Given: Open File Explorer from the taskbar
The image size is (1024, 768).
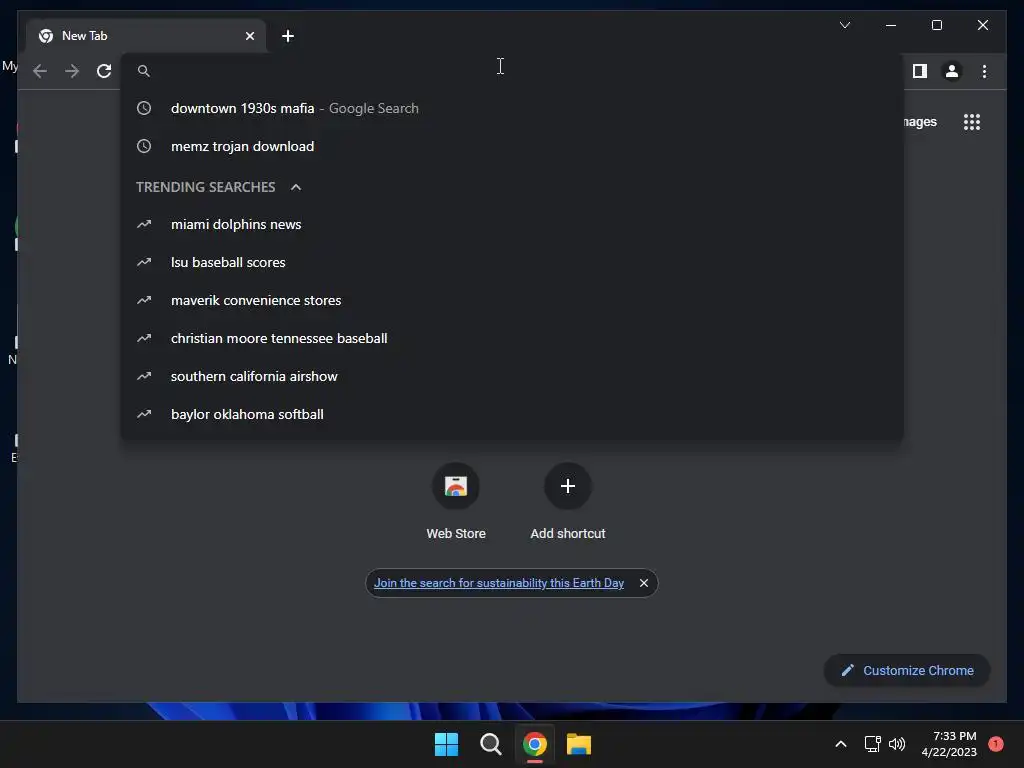Looking at the screenshot, I should [579, 744].
